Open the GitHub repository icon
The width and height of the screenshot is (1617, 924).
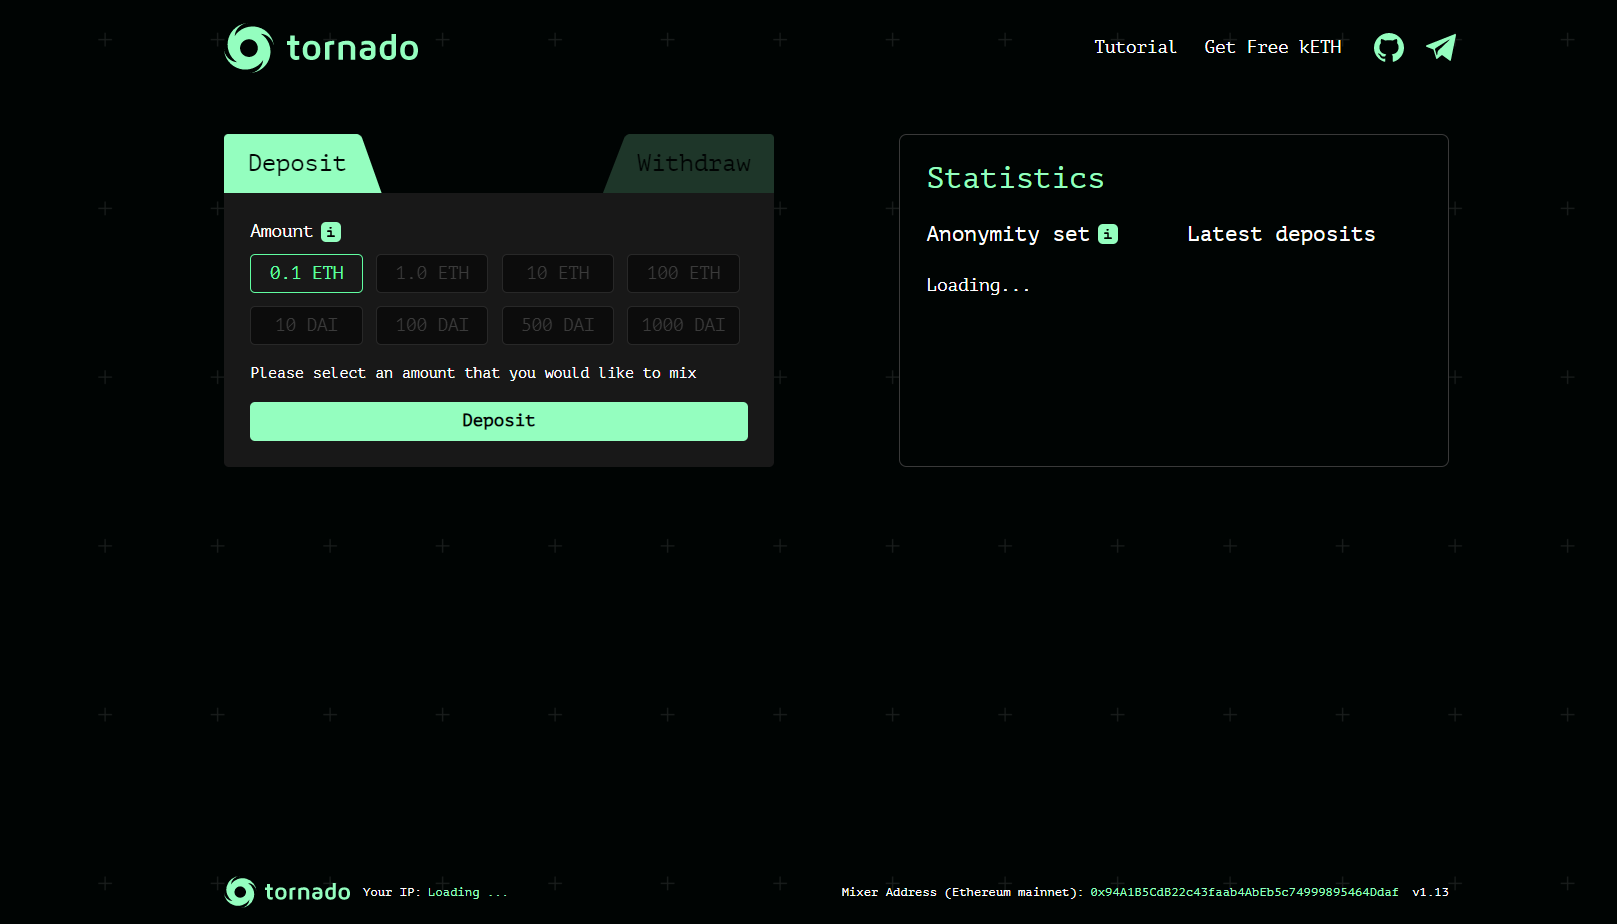coord(1388,47)
